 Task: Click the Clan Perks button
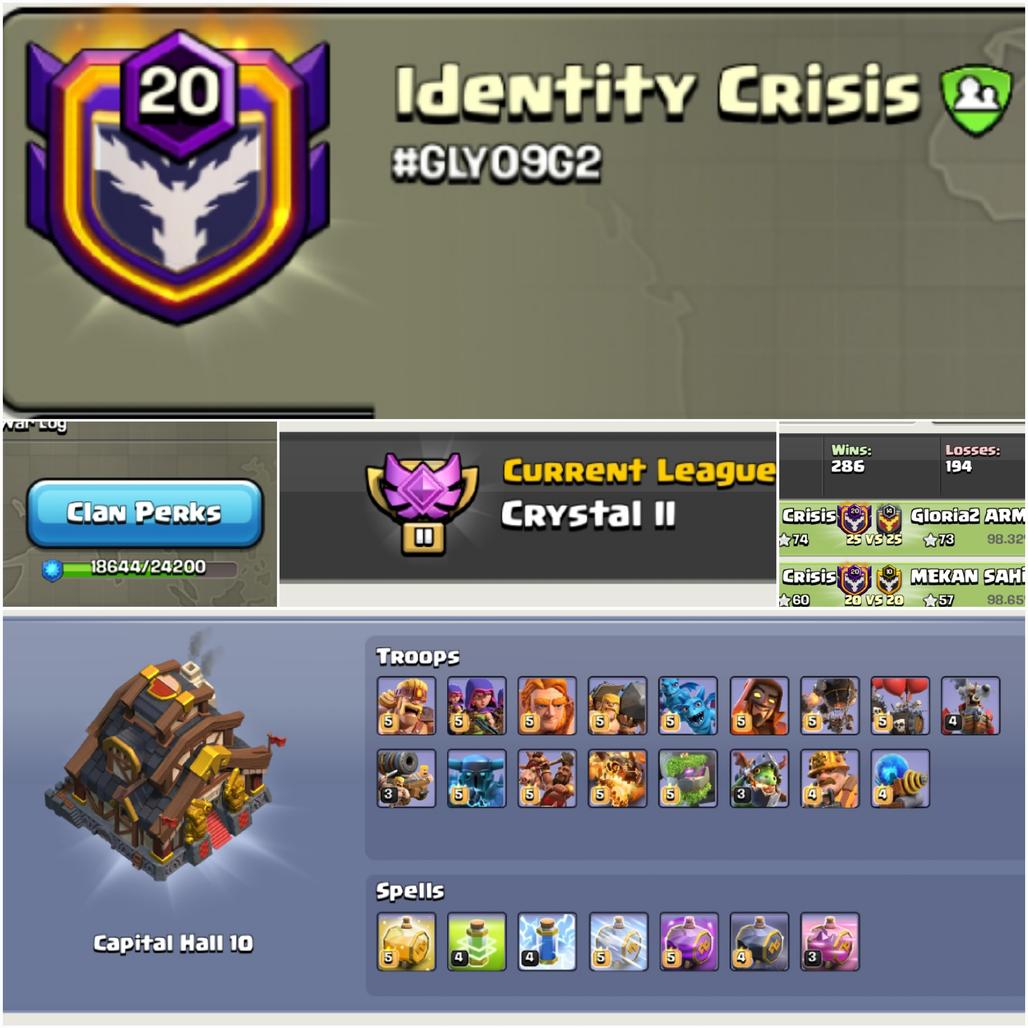pyautogui.click(x=145, y=513)
